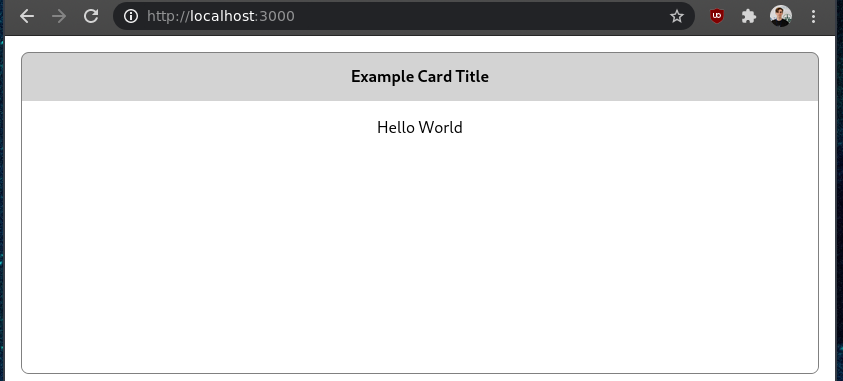Click the white page margin below the card
This screenshot has width=843, height=381.
tap(420, 377)
